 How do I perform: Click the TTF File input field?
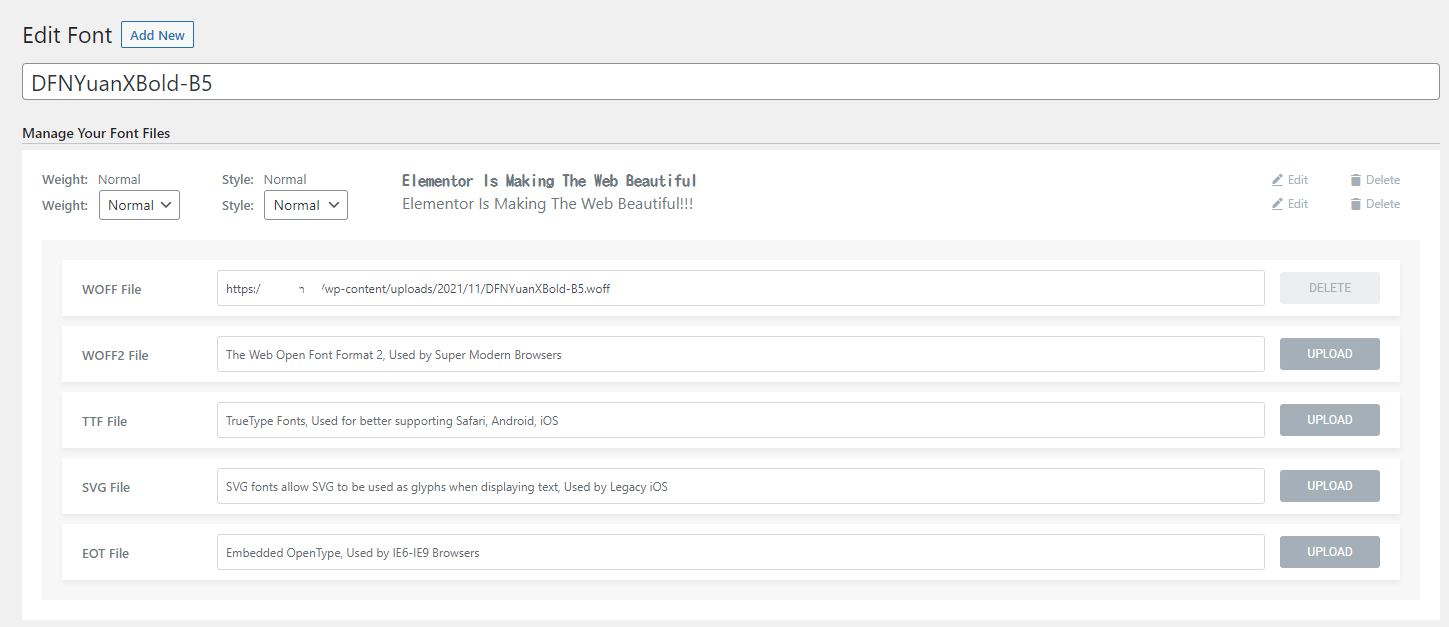[741, 420]
